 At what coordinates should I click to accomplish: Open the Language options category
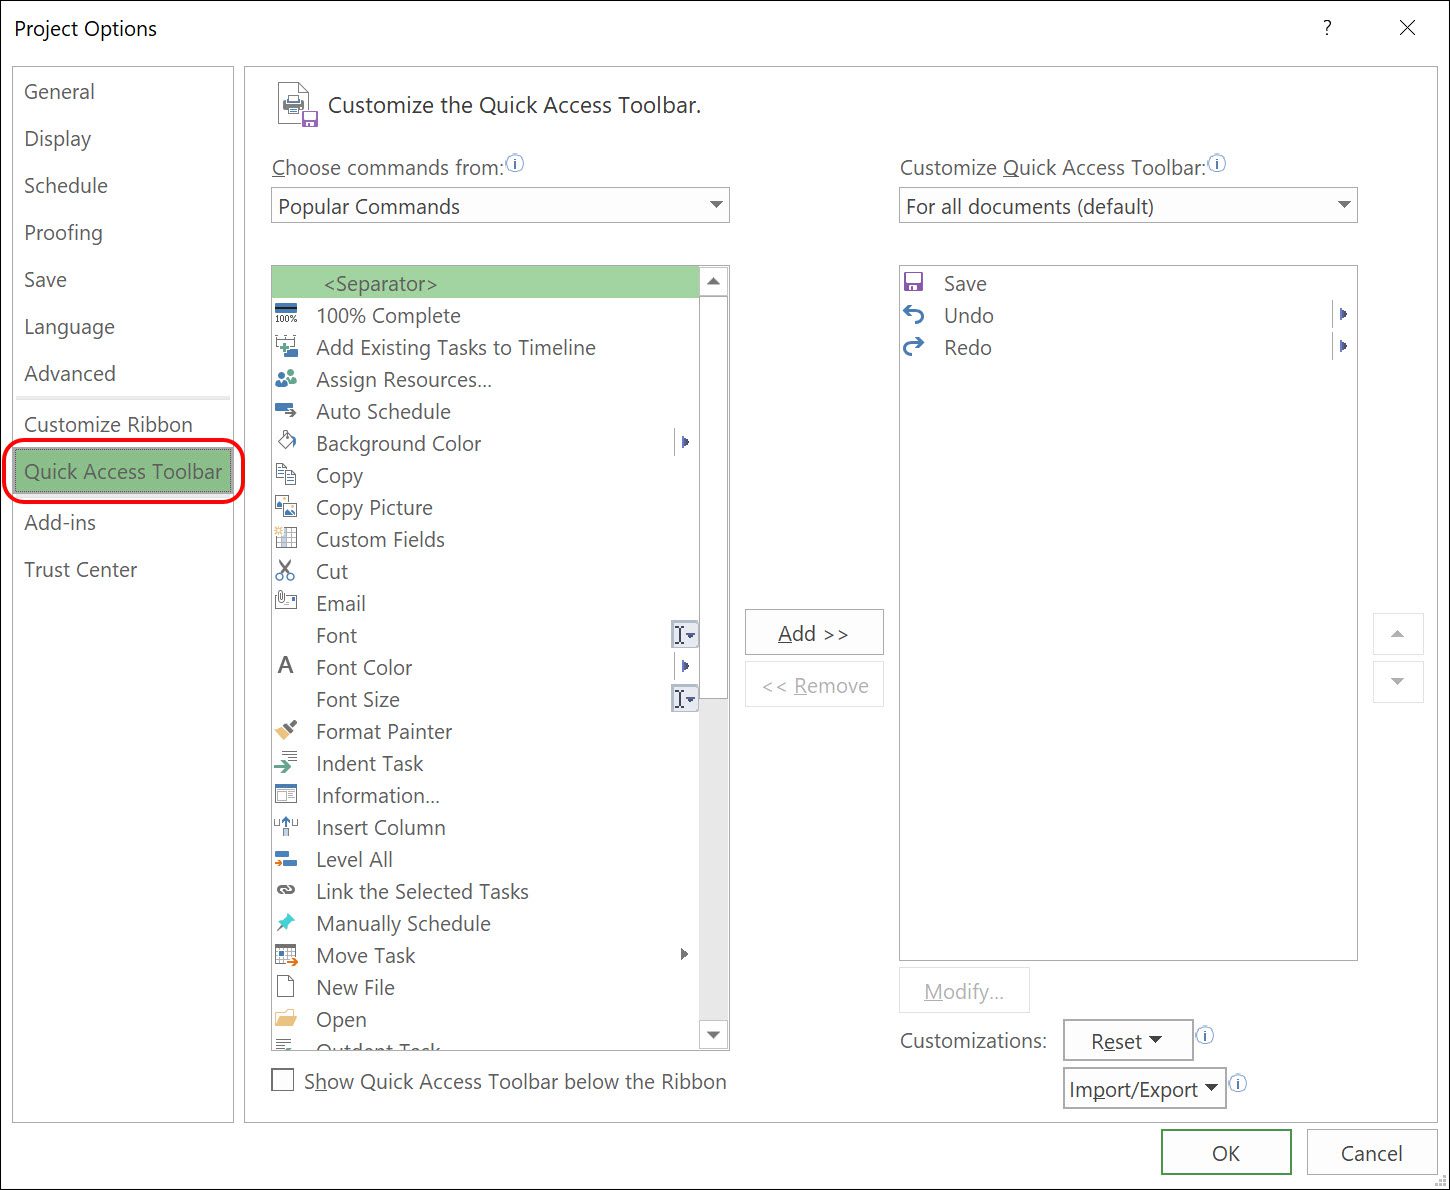tap(123, 326)
